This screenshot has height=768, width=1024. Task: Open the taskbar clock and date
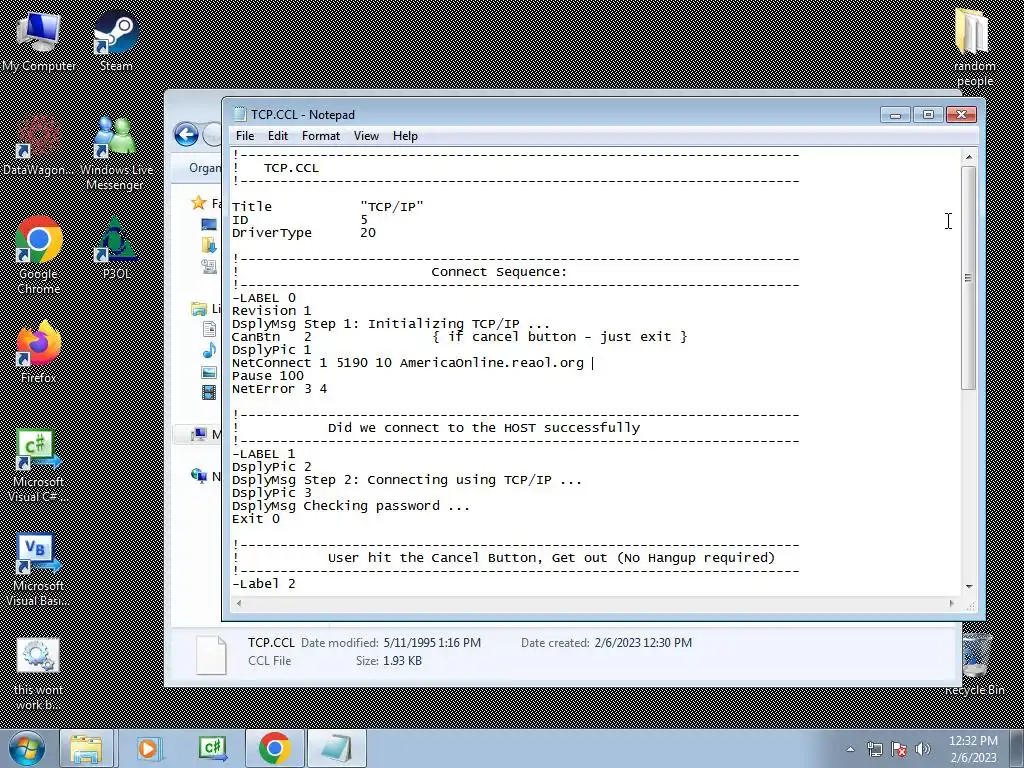click(x=973, y=749)
